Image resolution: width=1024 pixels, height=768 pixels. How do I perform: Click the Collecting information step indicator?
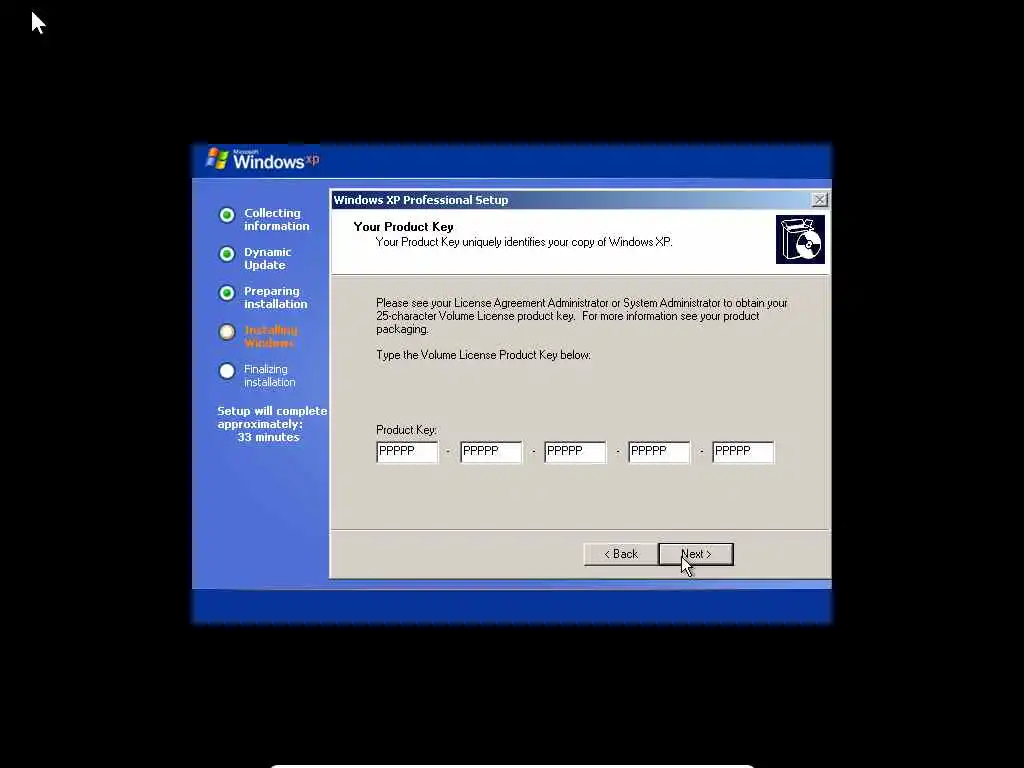pyautogui.click(x=227, y=215)
